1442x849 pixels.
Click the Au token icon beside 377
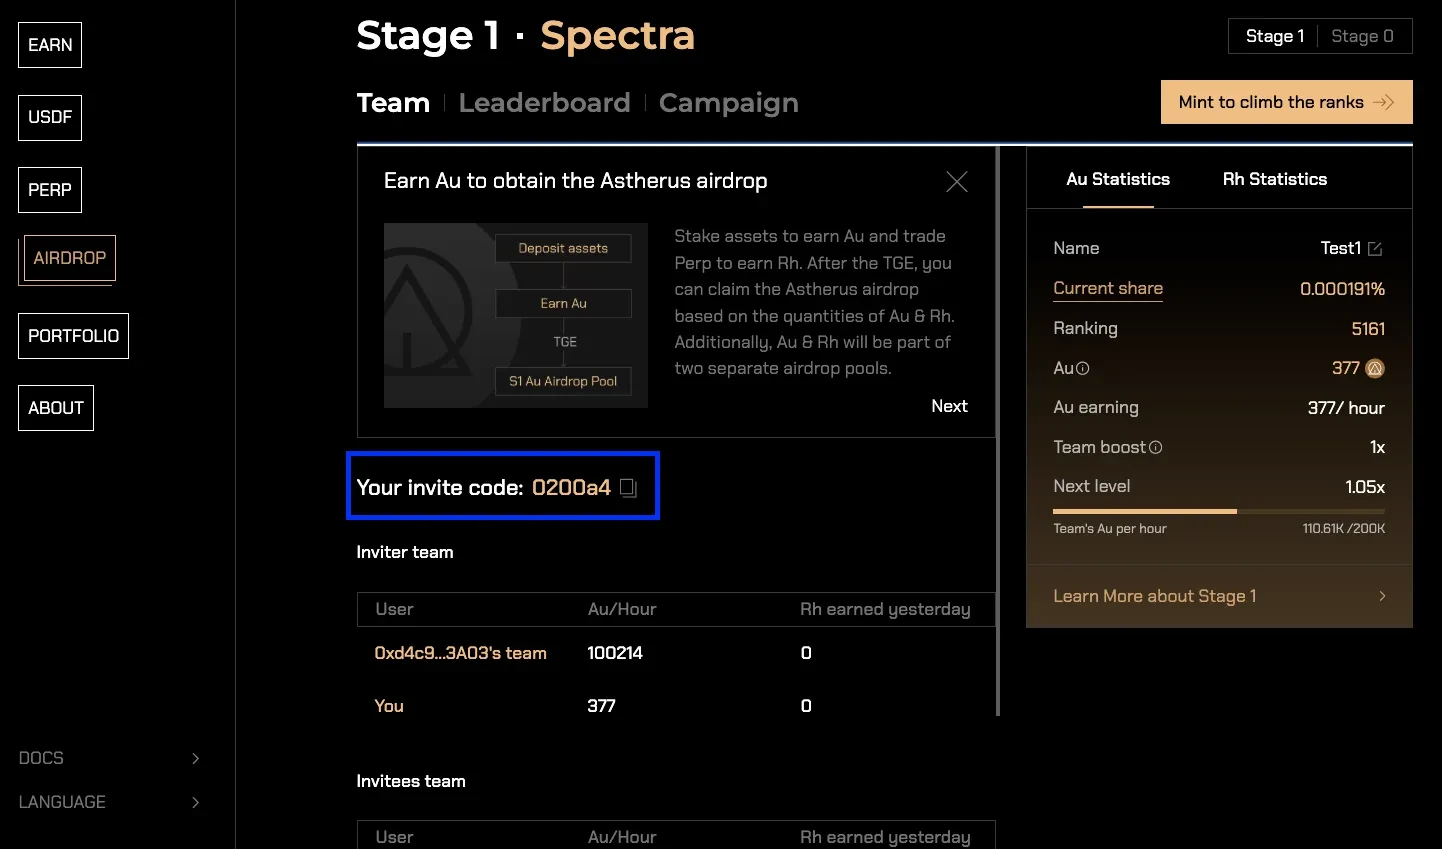tap(1374, 368)
